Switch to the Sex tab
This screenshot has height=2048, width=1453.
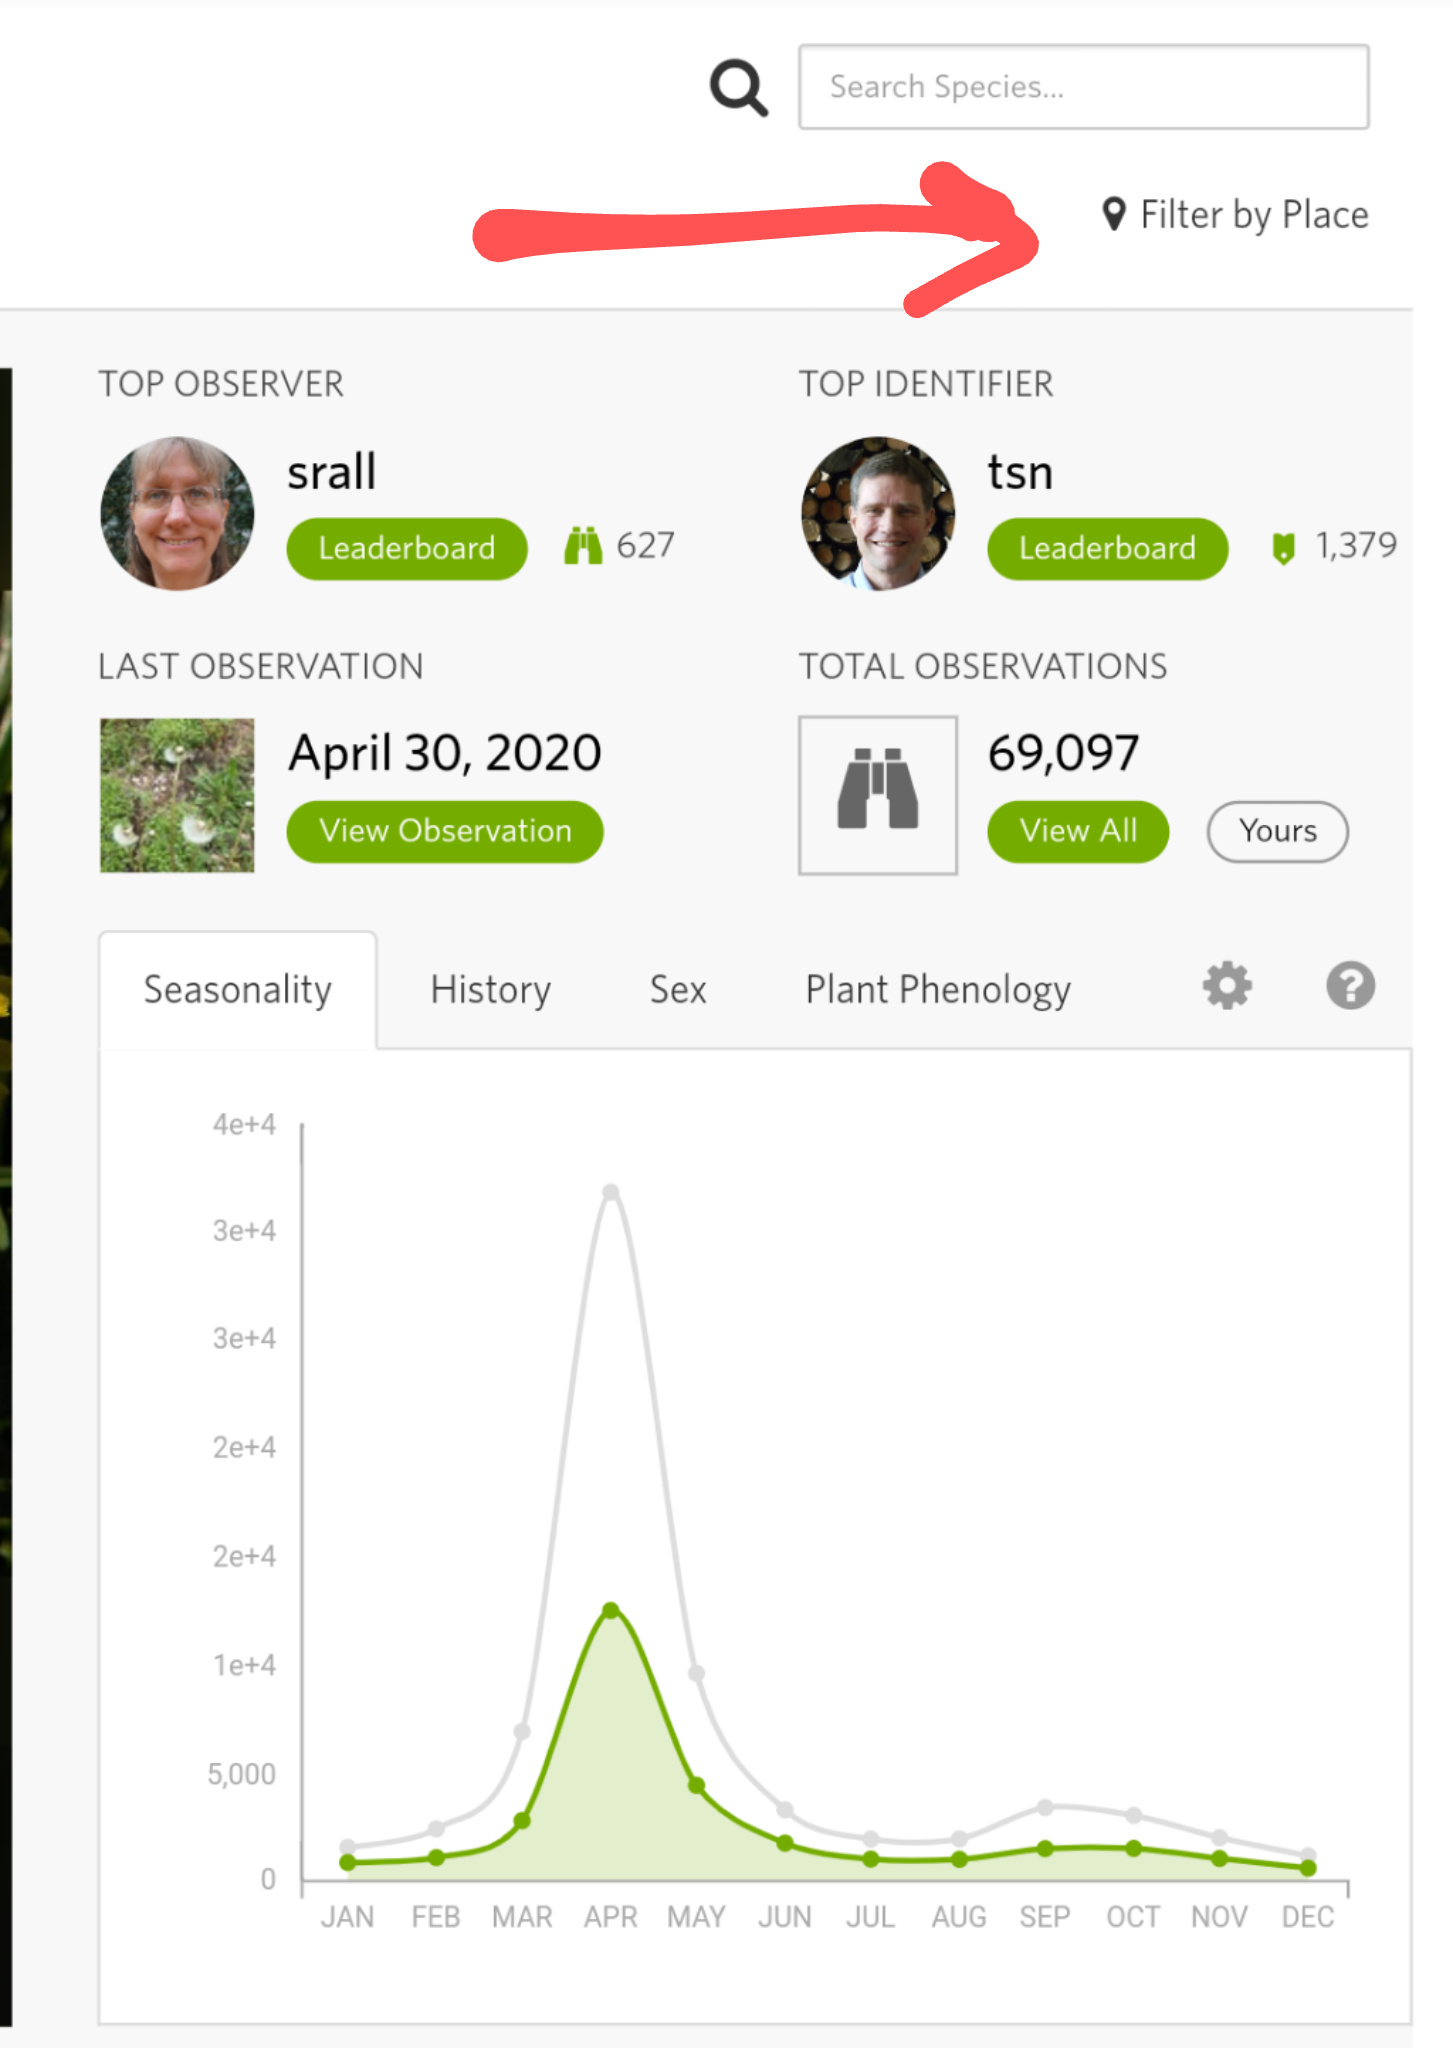click(678, 990)
